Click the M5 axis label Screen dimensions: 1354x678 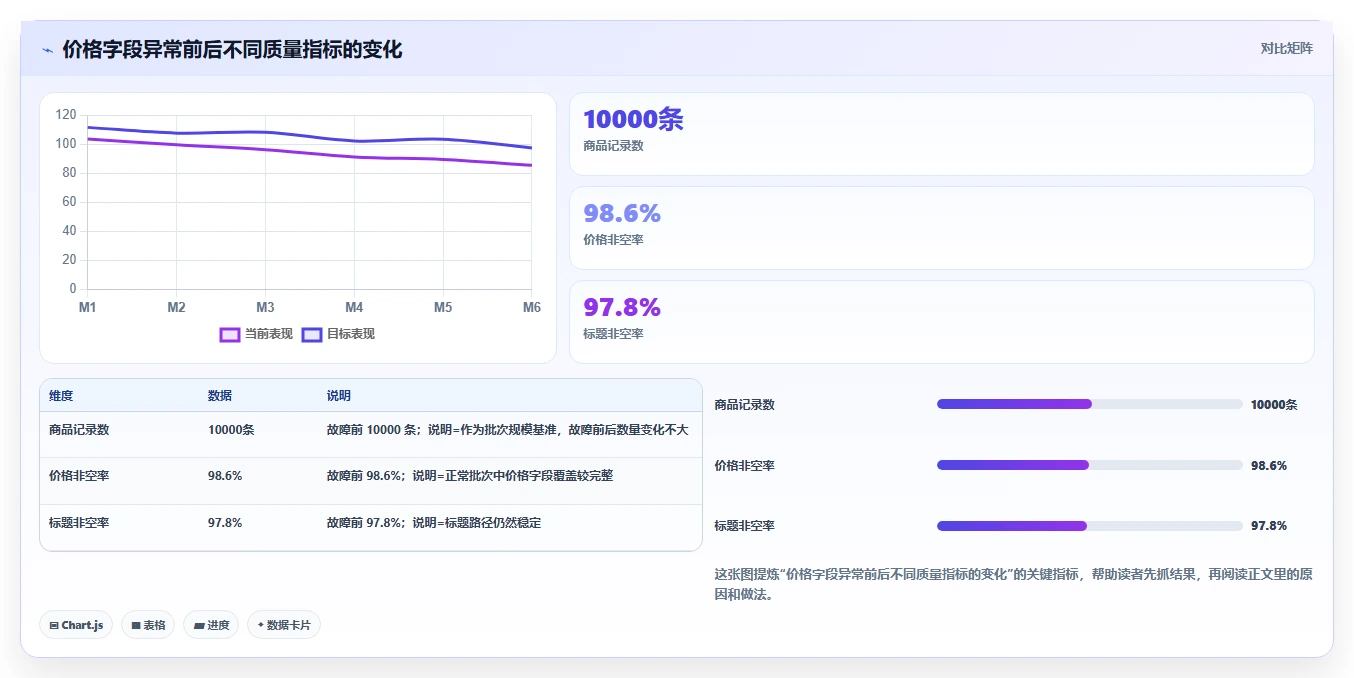click(443, 307)
